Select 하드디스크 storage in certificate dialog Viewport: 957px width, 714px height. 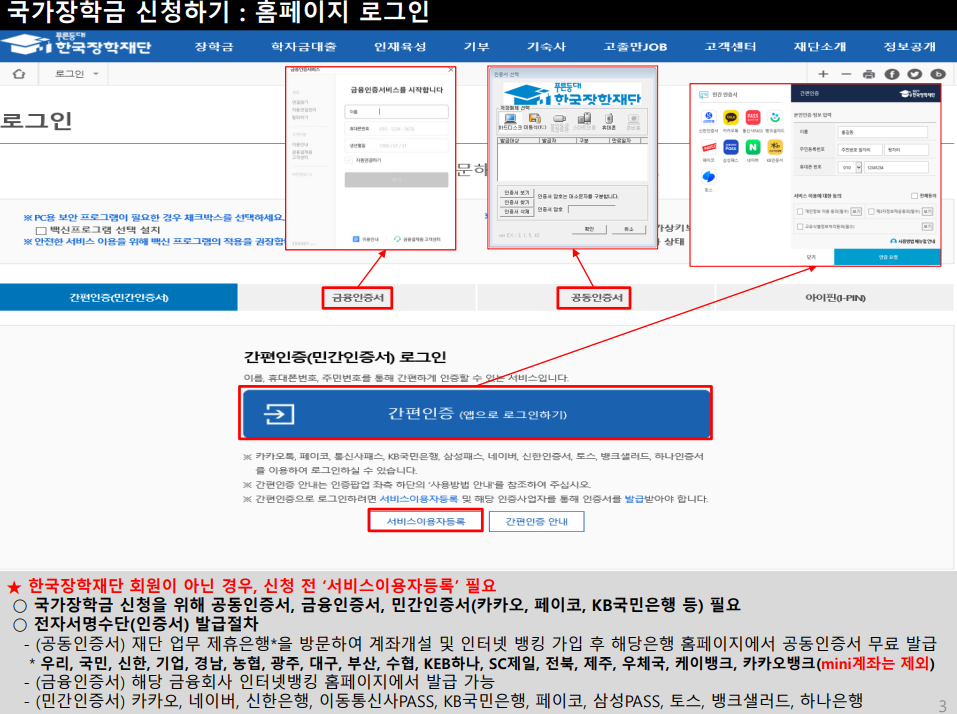click(509, 120)
